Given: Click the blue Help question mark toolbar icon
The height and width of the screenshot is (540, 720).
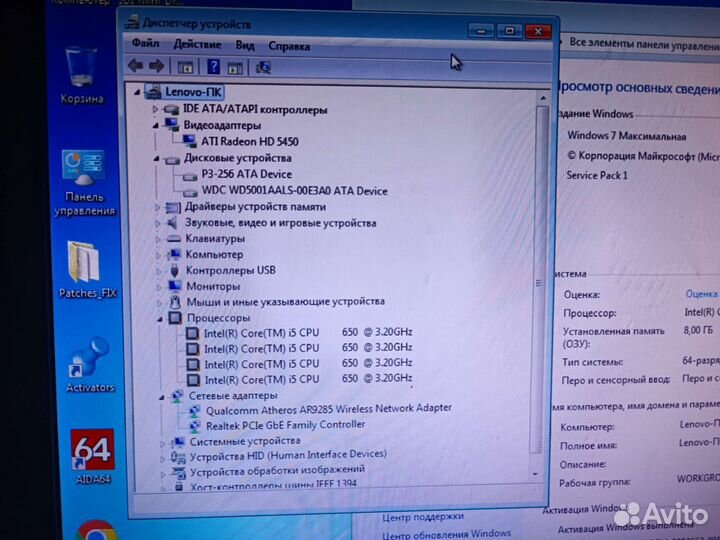Looking at the screenshot, I should 213,67.
